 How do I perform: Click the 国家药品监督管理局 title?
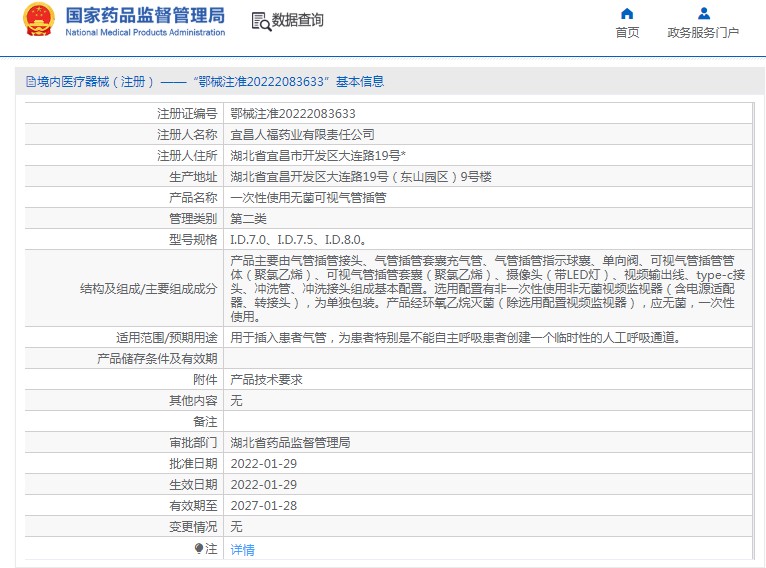click(x=145, y=16)
